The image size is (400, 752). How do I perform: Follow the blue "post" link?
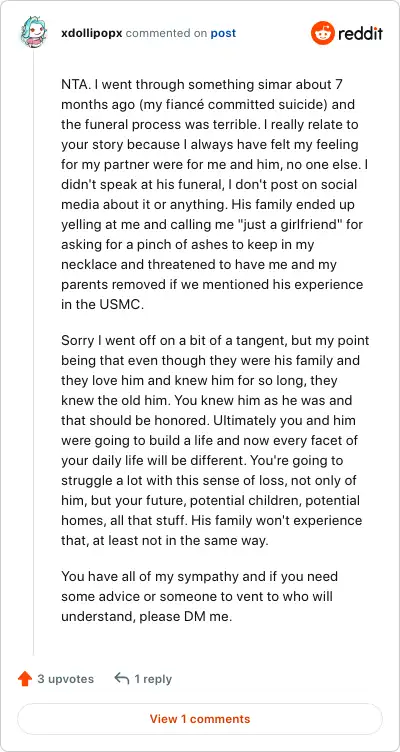pyautogui.click(x=223, y=34)
